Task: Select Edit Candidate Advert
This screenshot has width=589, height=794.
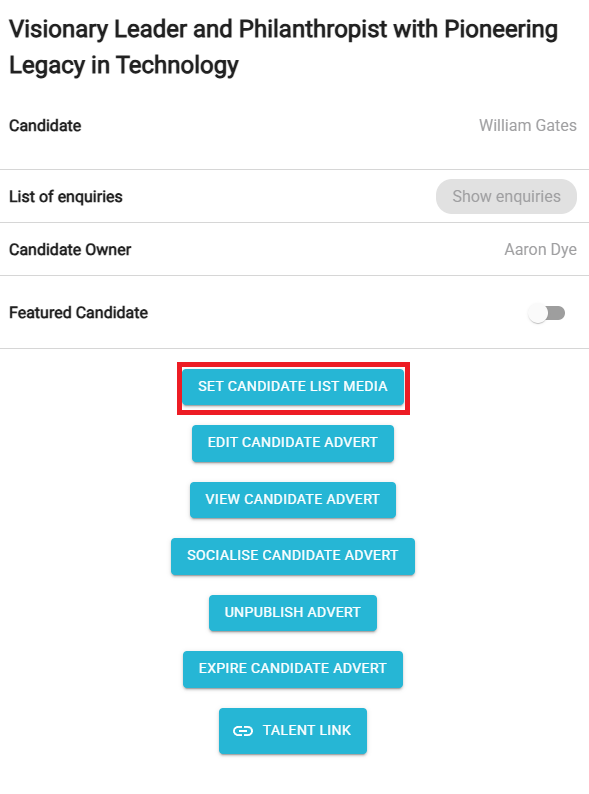Action: tap(293, 443)
